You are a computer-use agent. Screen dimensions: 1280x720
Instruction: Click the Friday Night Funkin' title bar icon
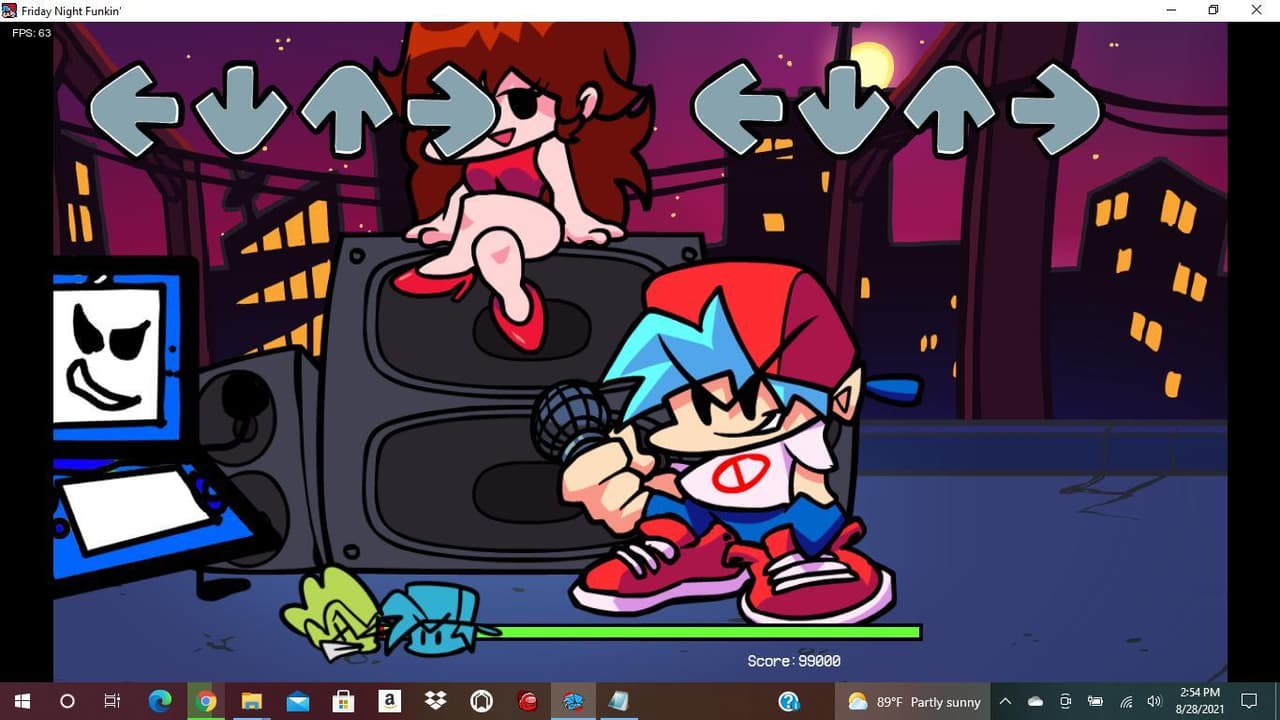coord(10,10)
